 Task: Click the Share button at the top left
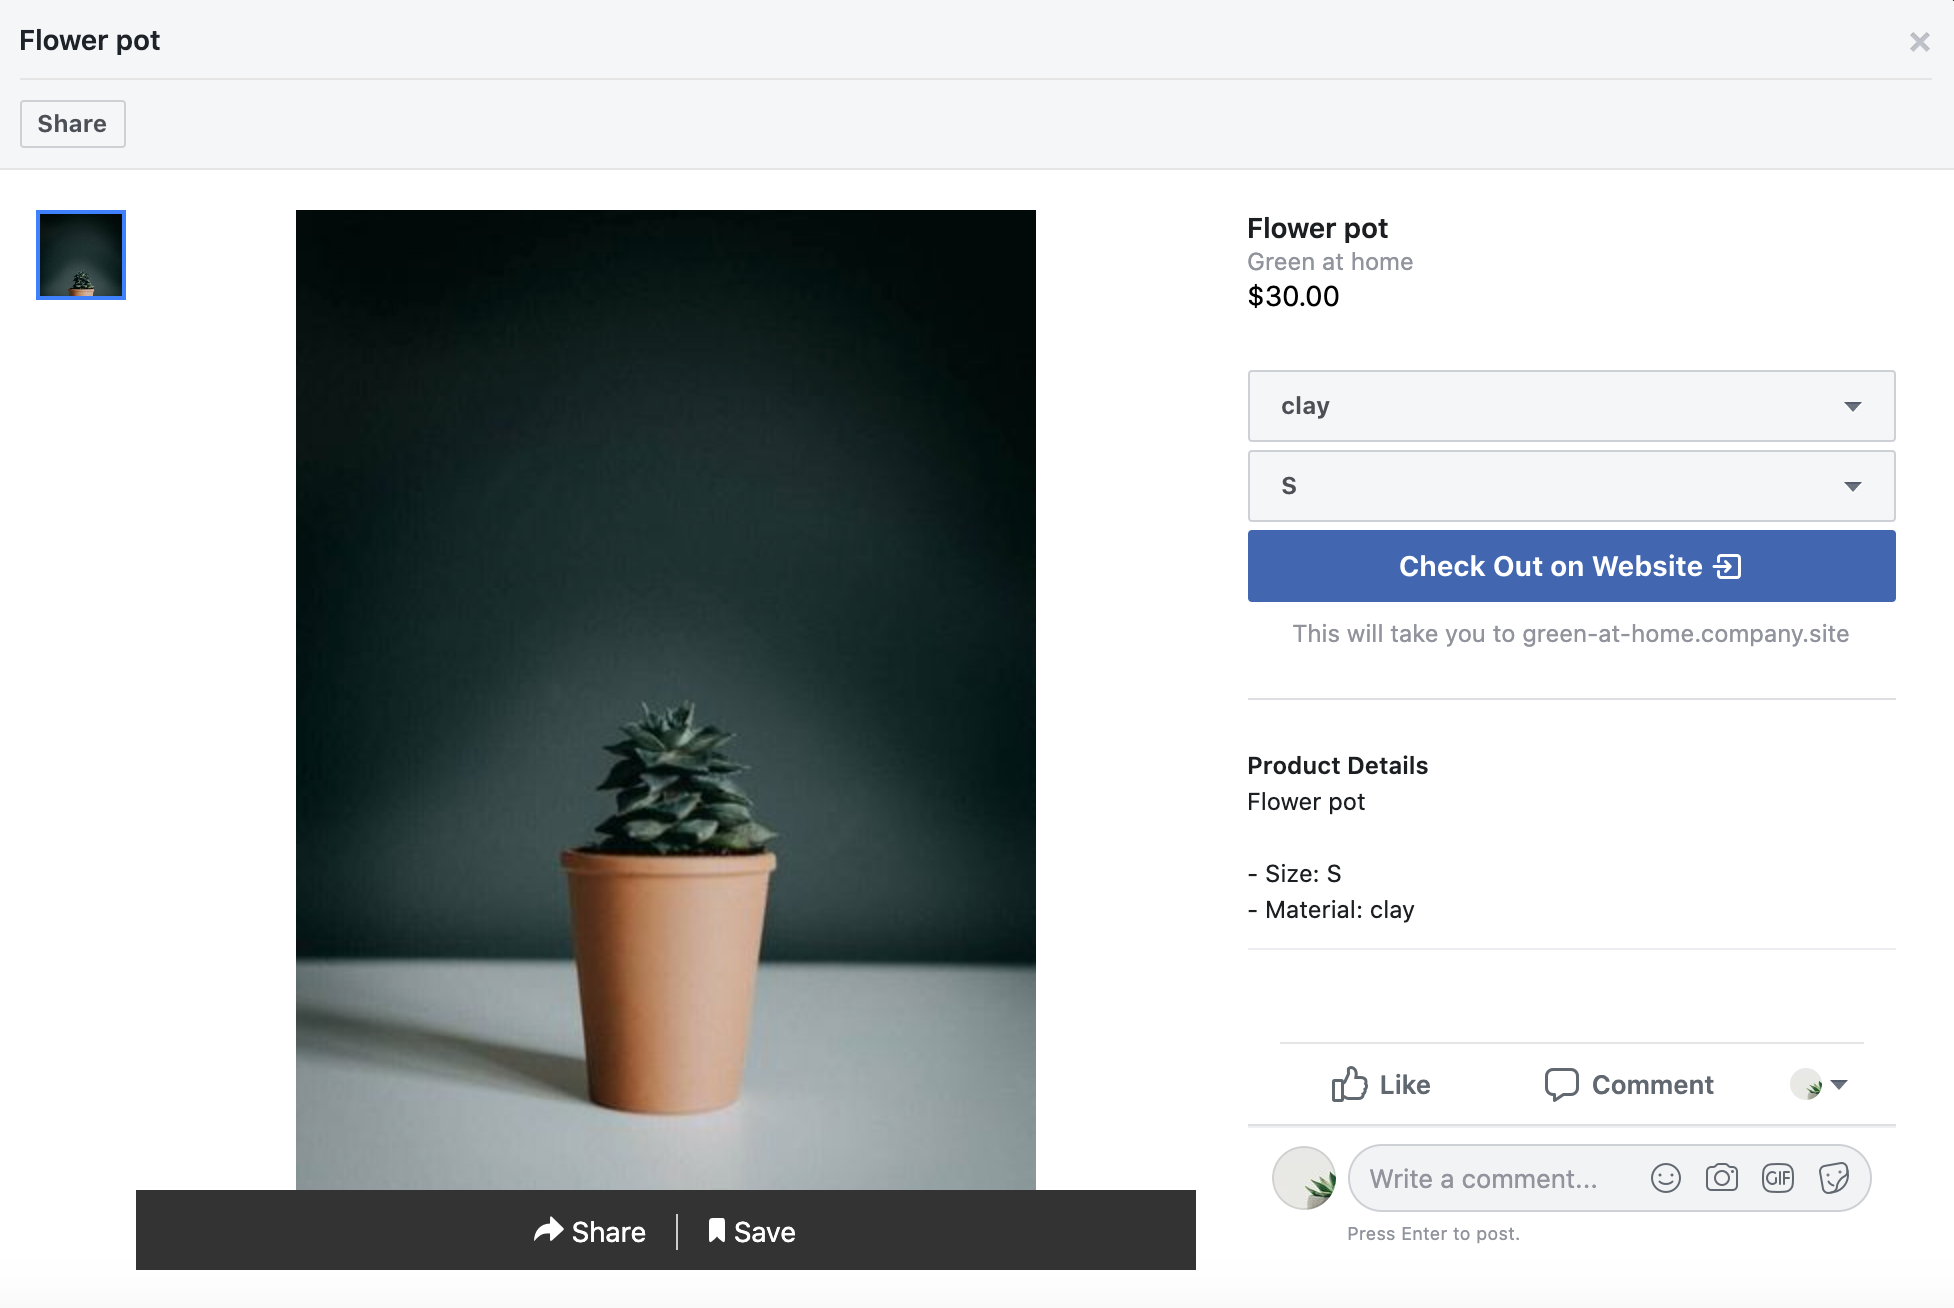point(72,123)
